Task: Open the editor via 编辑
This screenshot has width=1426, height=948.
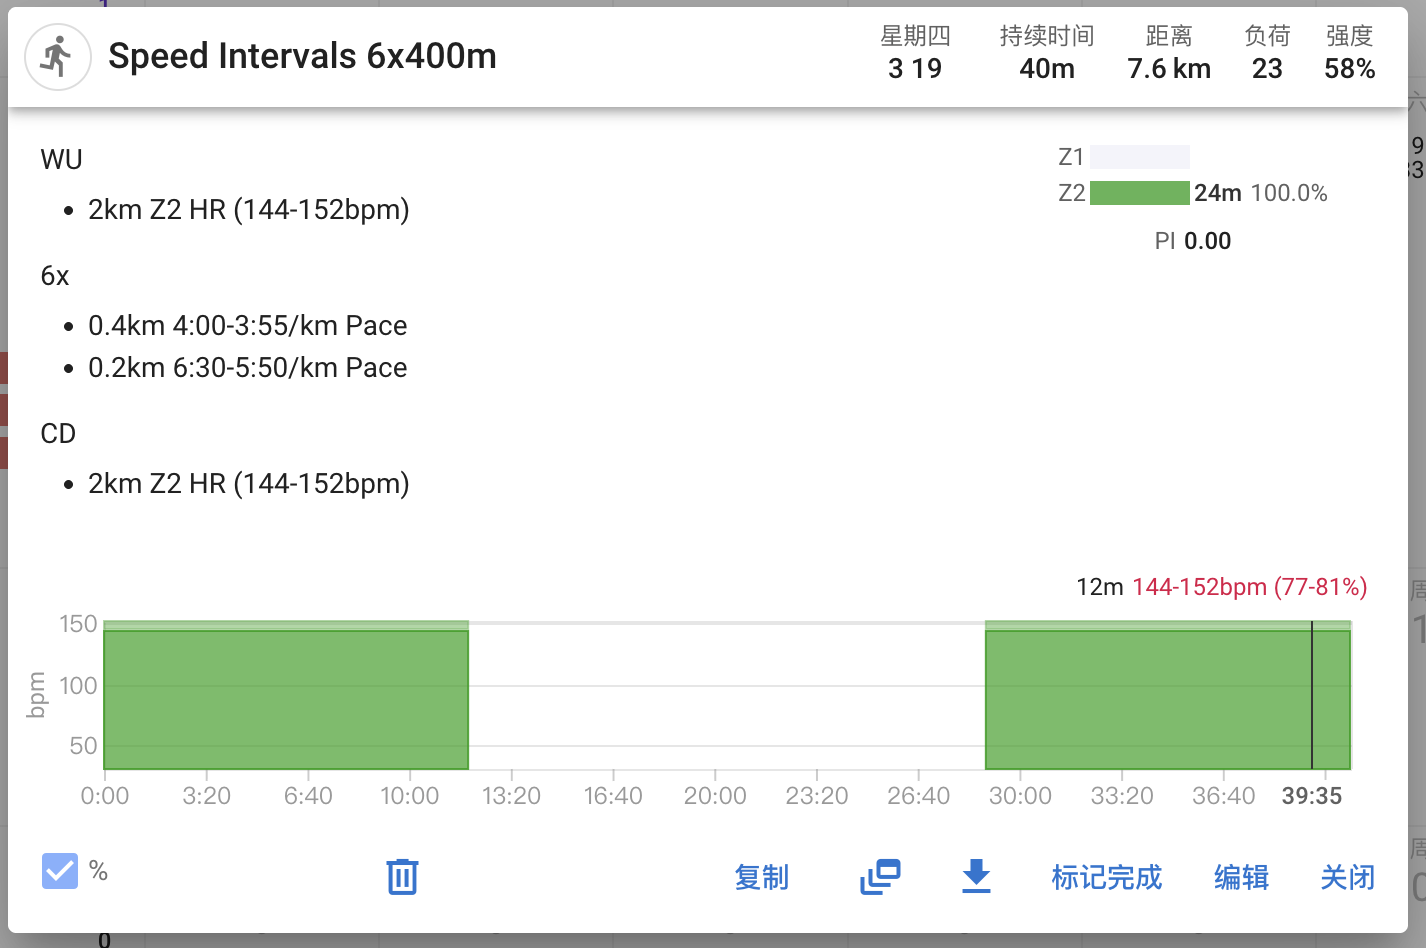Action: (x=1241, y=877)
